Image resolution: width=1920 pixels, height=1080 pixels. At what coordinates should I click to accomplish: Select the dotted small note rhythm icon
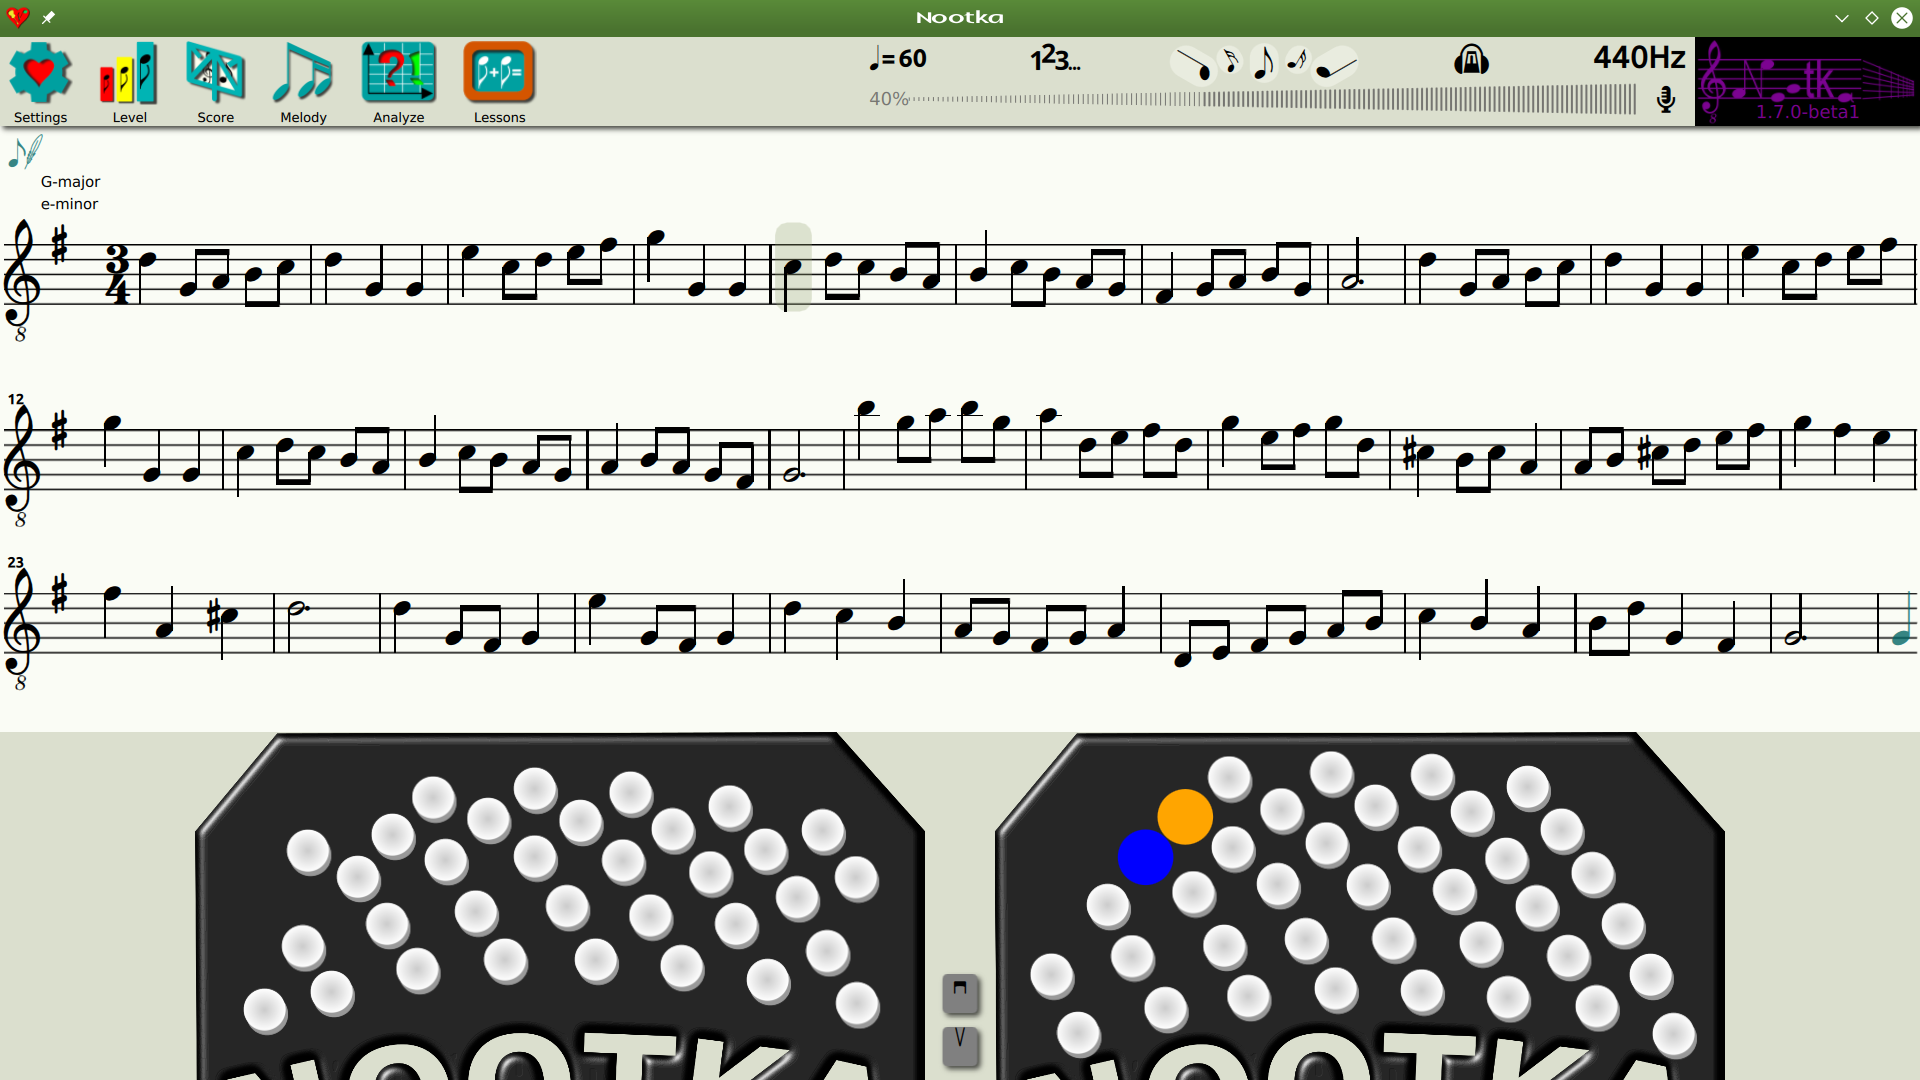pyautogui.click(x=1297, y=61)
